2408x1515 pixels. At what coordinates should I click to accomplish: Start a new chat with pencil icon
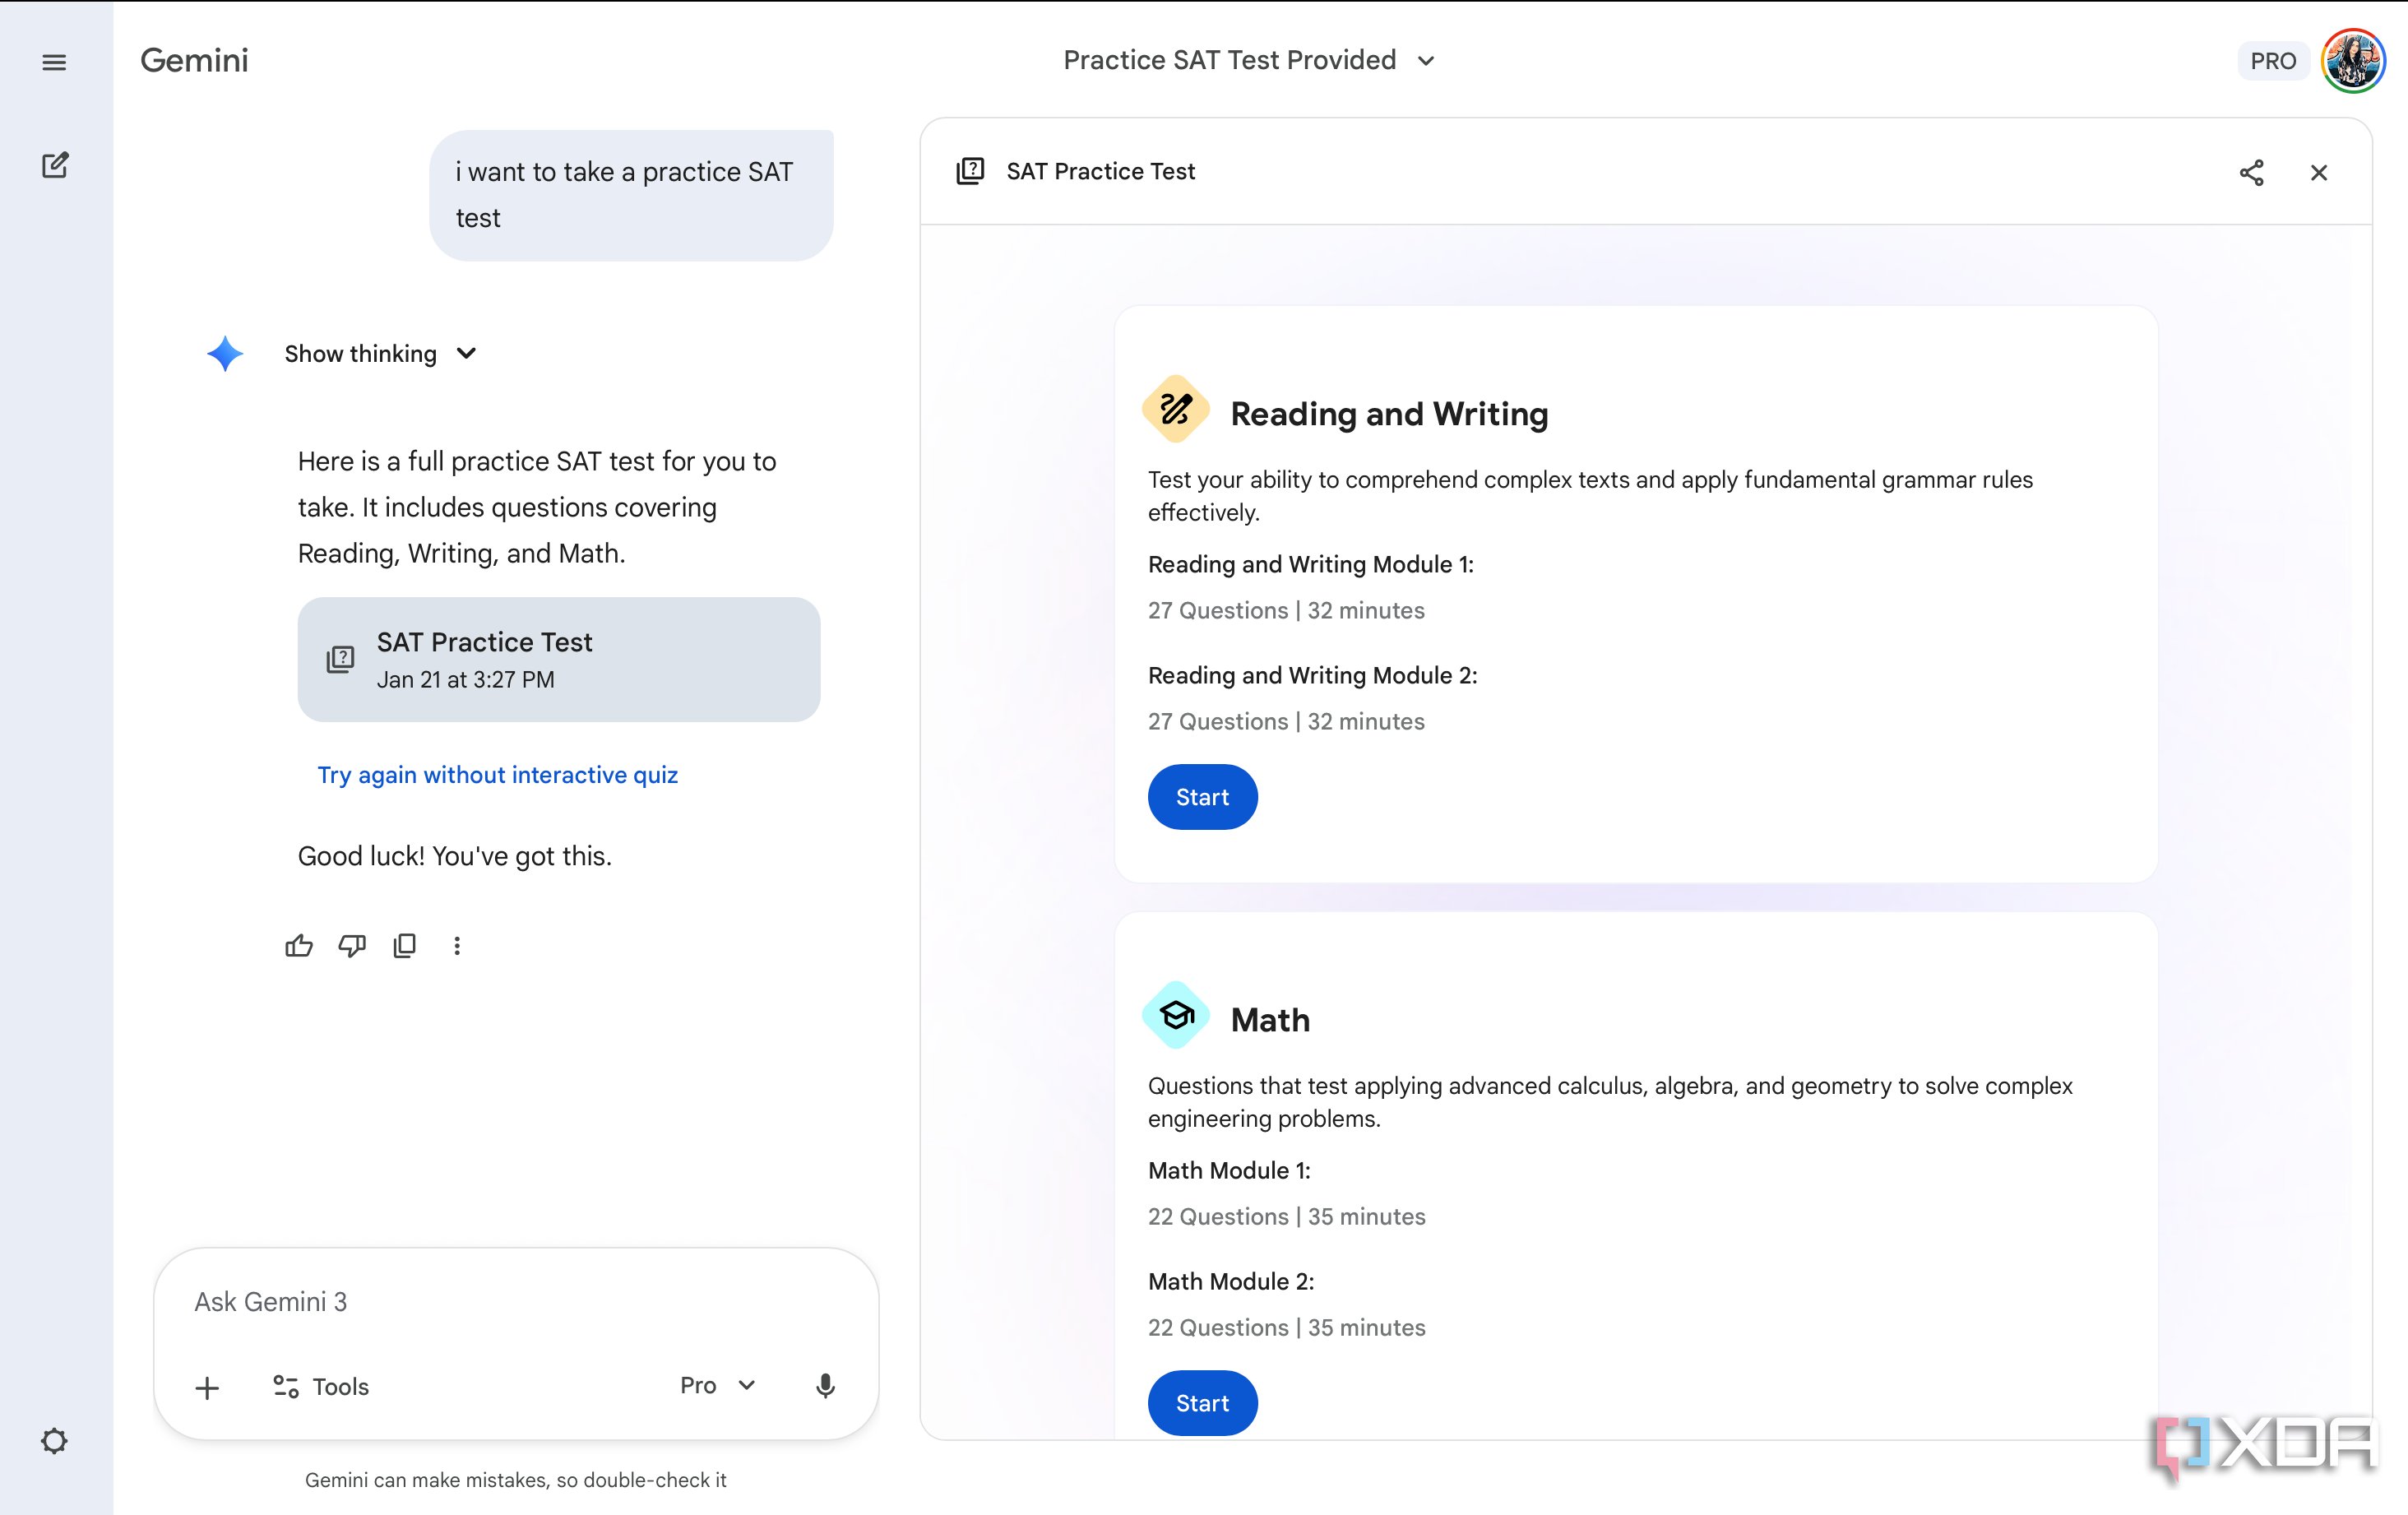tap(55, 165)
